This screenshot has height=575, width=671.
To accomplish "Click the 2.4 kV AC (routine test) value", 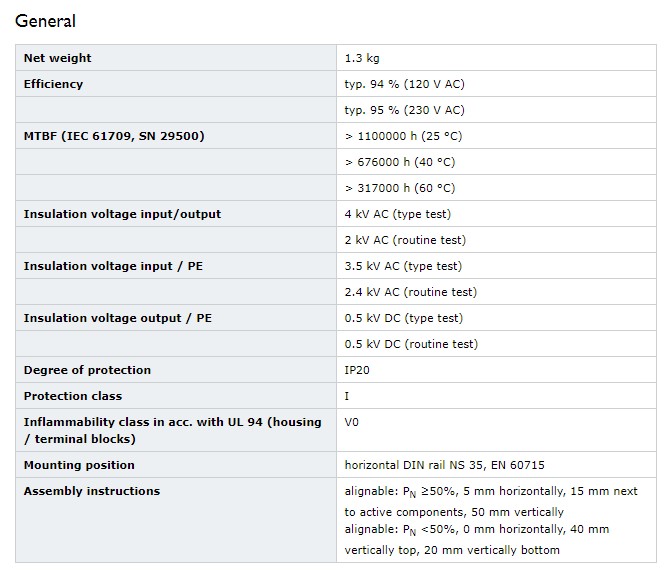I will click(x=410, y=292).
